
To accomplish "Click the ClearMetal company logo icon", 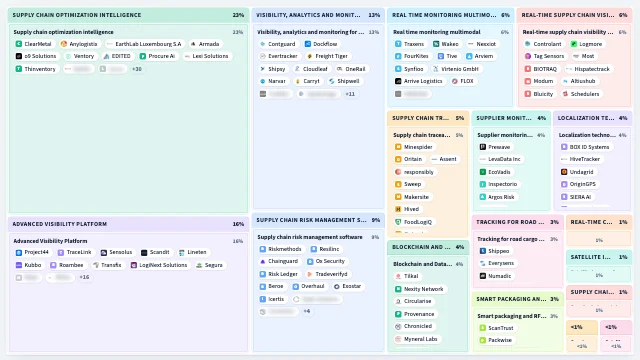I will 19,44.
